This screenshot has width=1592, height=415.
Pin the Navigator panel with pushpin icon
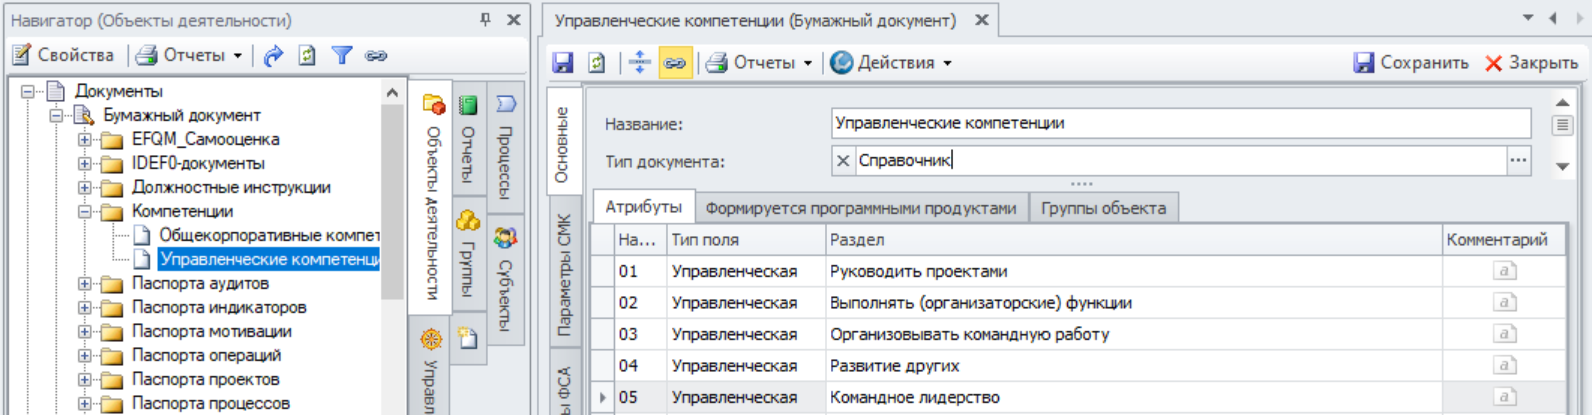pos(486,20)
